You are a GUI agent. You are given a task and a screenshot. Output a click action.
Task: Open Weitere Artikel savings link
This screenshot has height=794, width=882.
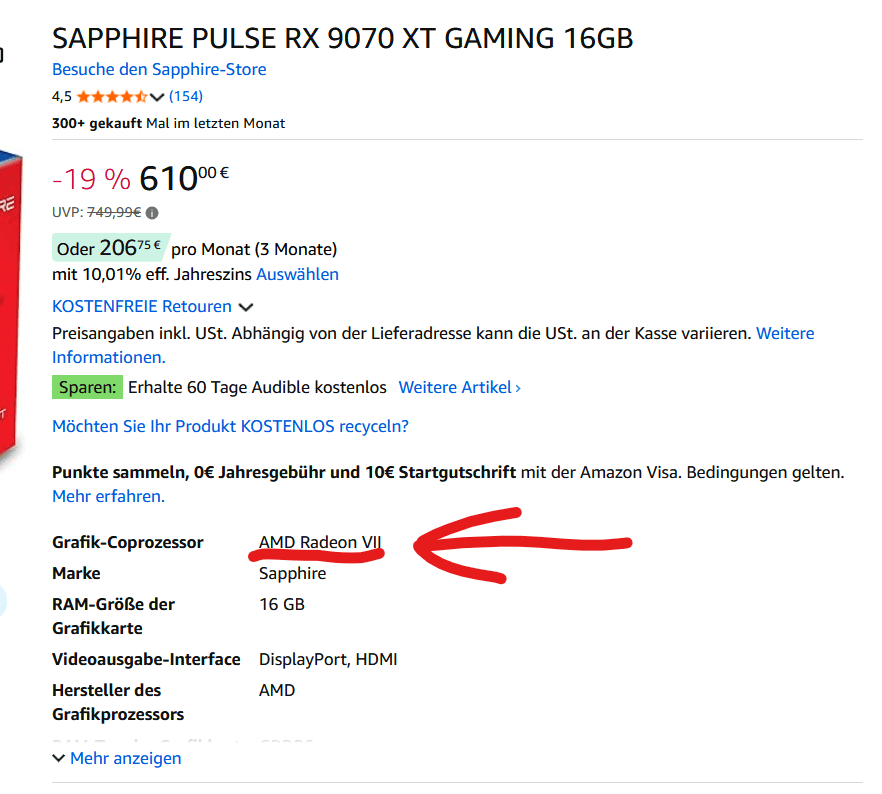point(459,388)
